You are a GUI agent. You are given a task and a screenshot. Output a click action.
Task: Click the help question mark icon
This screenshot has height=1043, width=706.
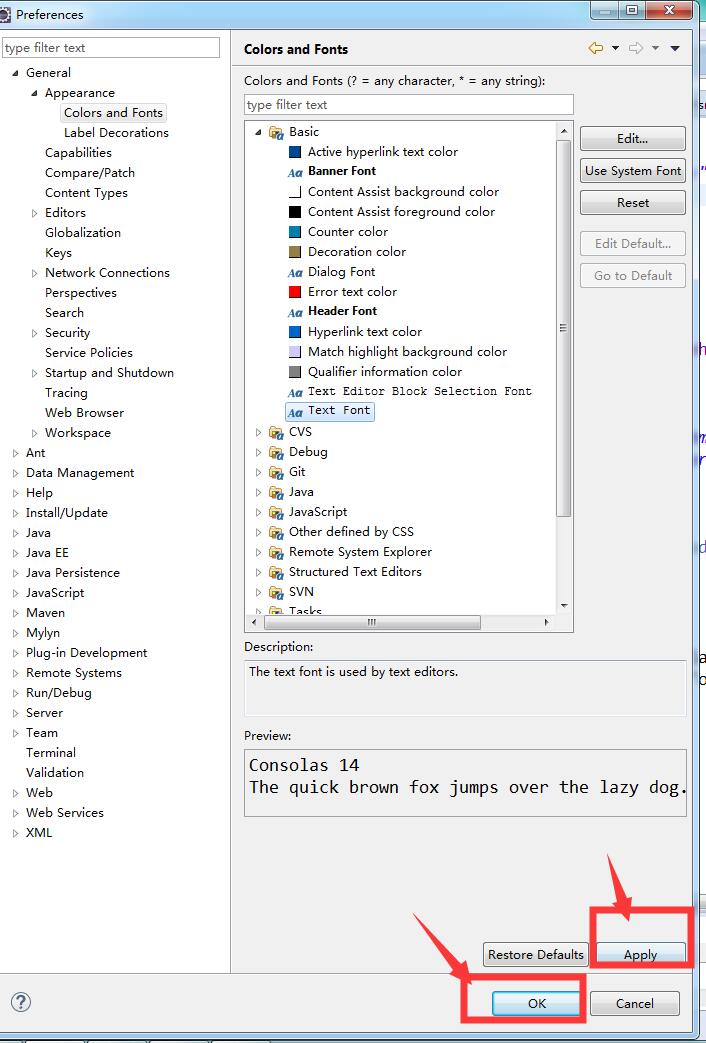(x=21, y=1002)
